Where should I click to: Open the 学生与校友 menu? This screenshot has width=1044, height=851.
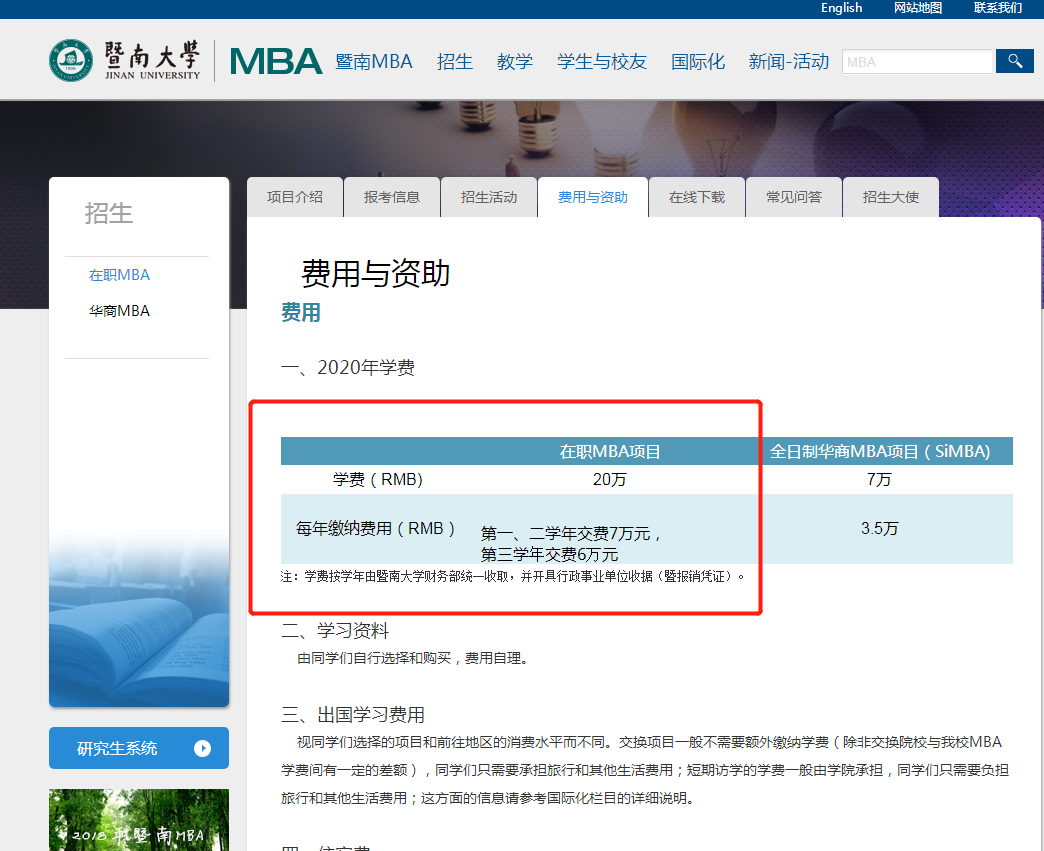(x=602, y=61)
